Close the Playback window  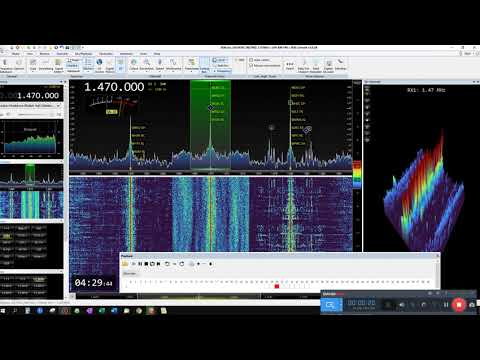[437, 256]
